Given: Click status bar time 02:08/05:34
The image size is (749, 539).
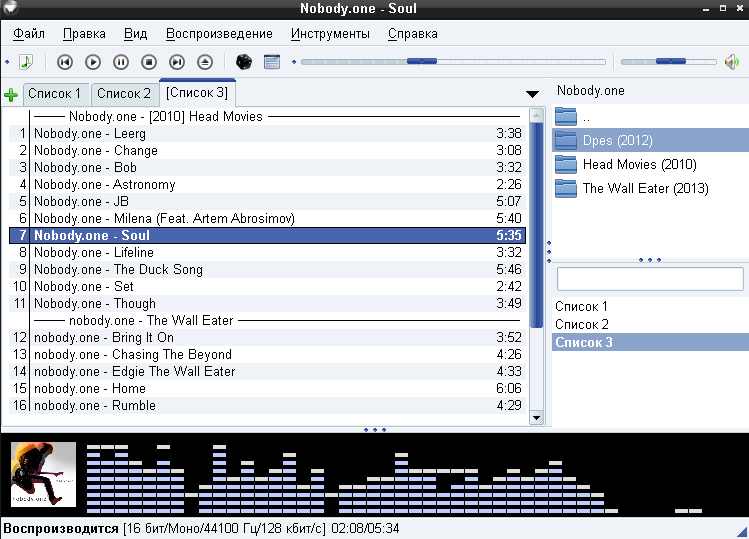Looking at the screenshot, I should (365, 528).
